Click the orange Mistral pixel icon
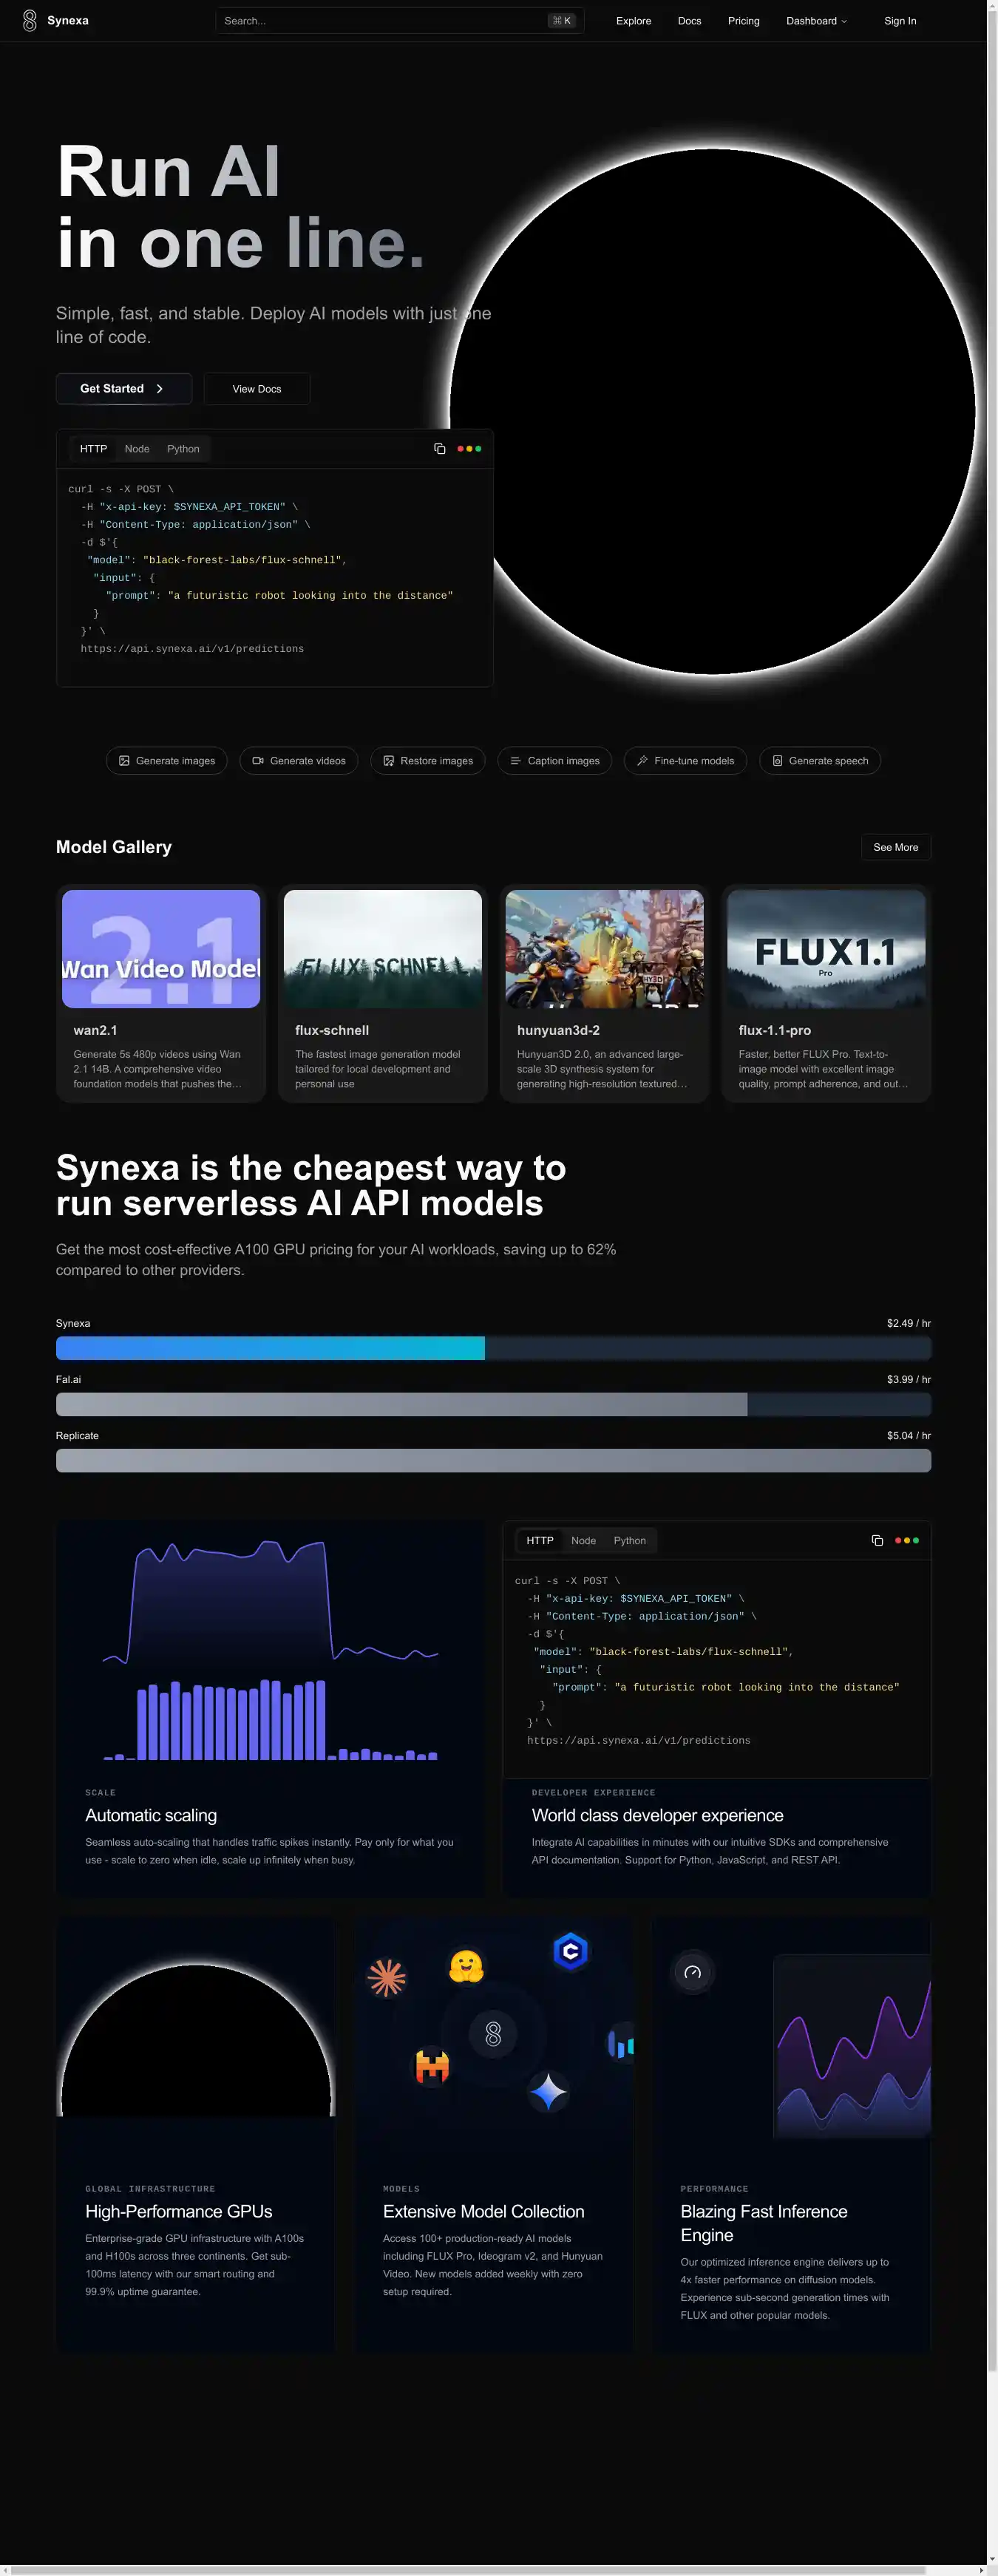998x2576 pixels. [x=432, y=2067]
